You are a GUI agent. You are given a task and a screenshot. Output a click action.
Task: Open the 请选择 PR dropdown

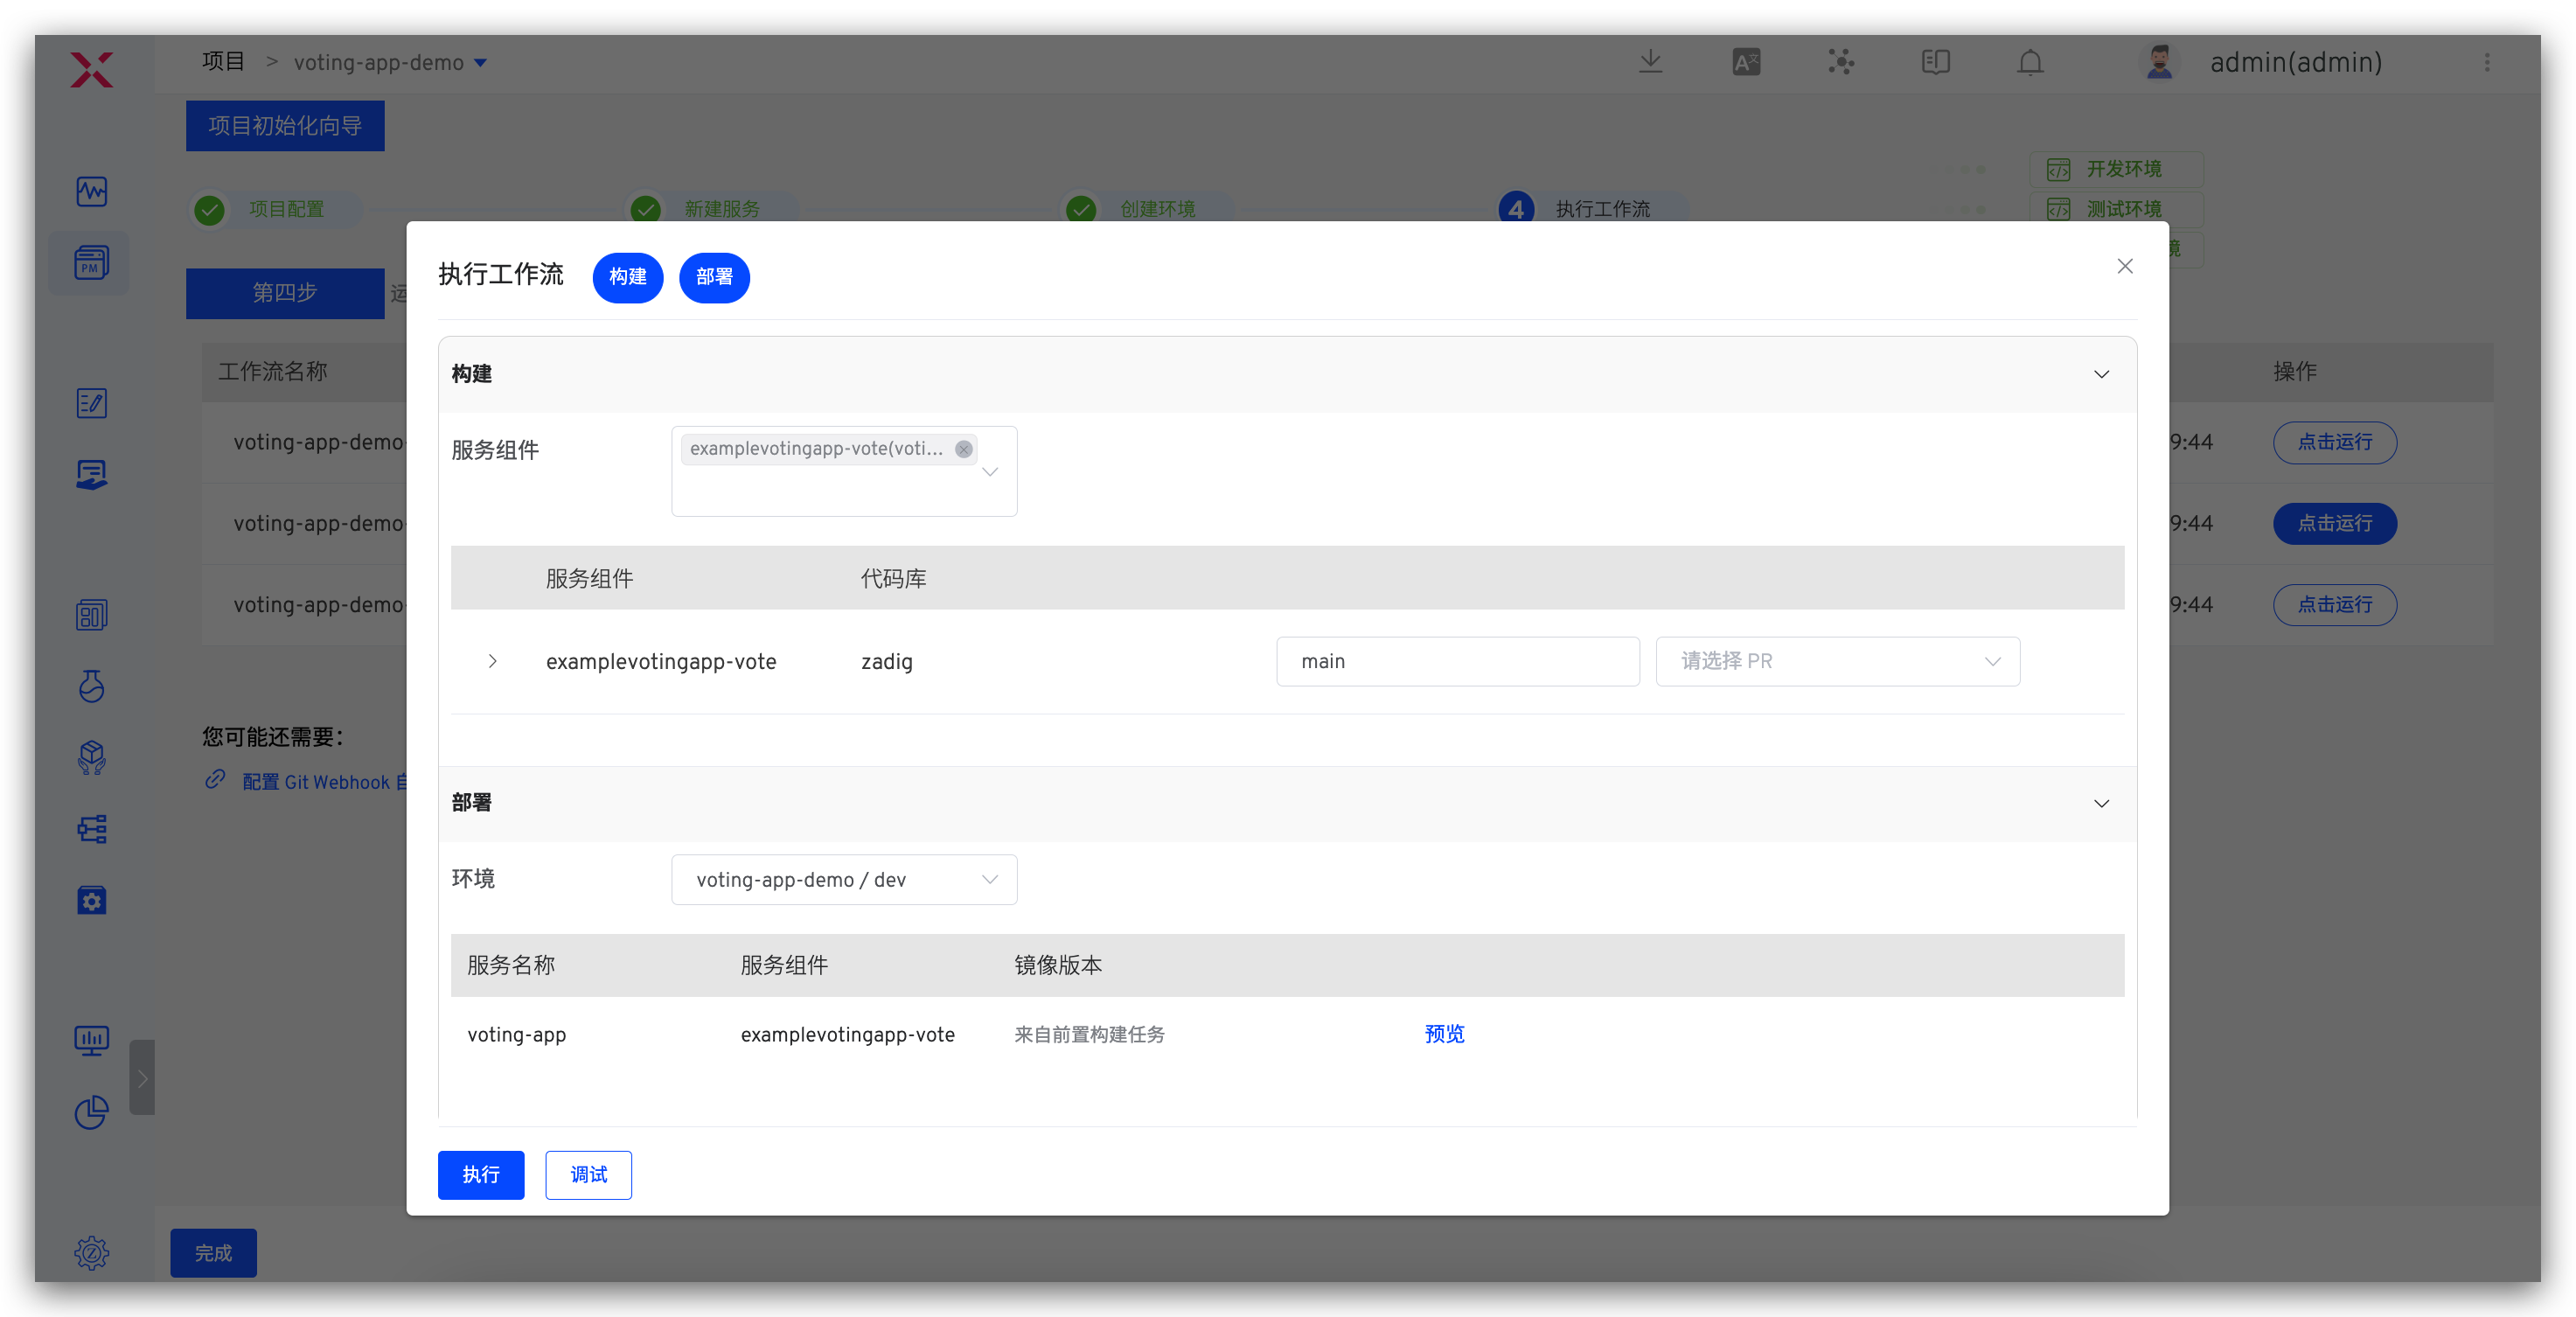coord(1837,661)
